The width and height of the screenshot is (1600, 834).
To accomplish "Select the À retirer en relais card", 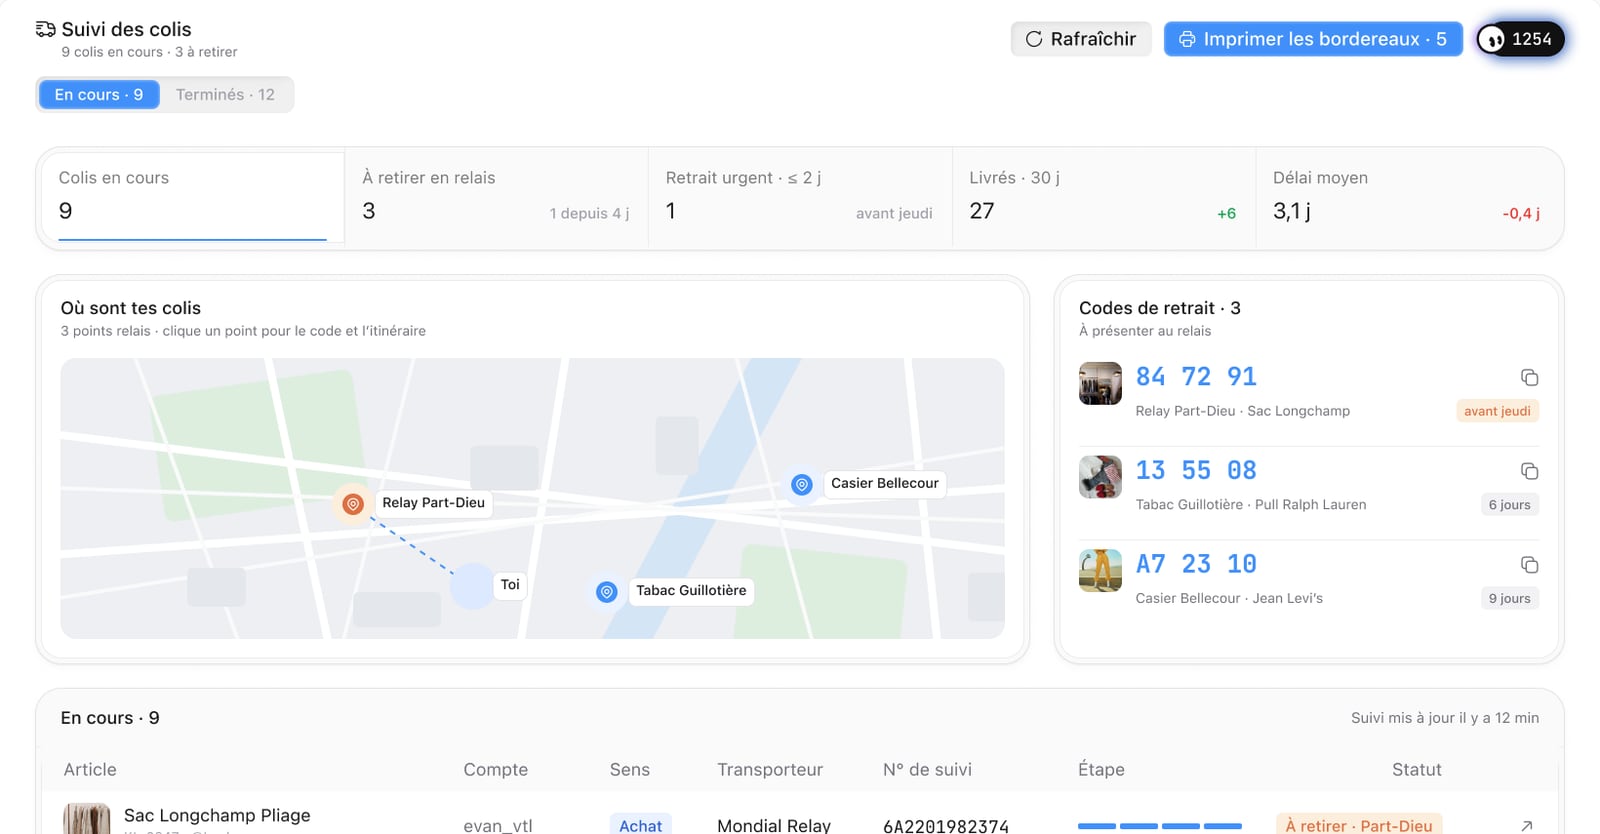I will (x=496, y=197).
